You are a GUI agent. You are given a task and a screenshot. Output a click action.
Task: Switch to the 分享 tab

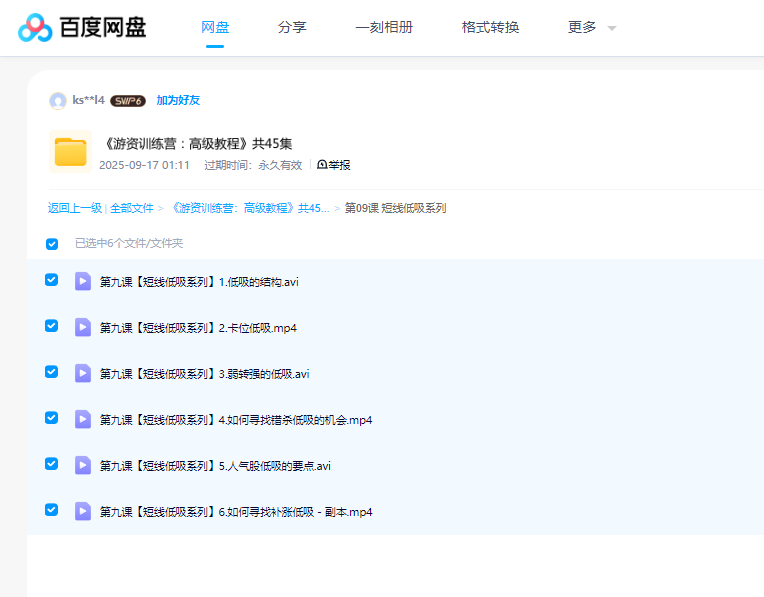coord(292,28)
